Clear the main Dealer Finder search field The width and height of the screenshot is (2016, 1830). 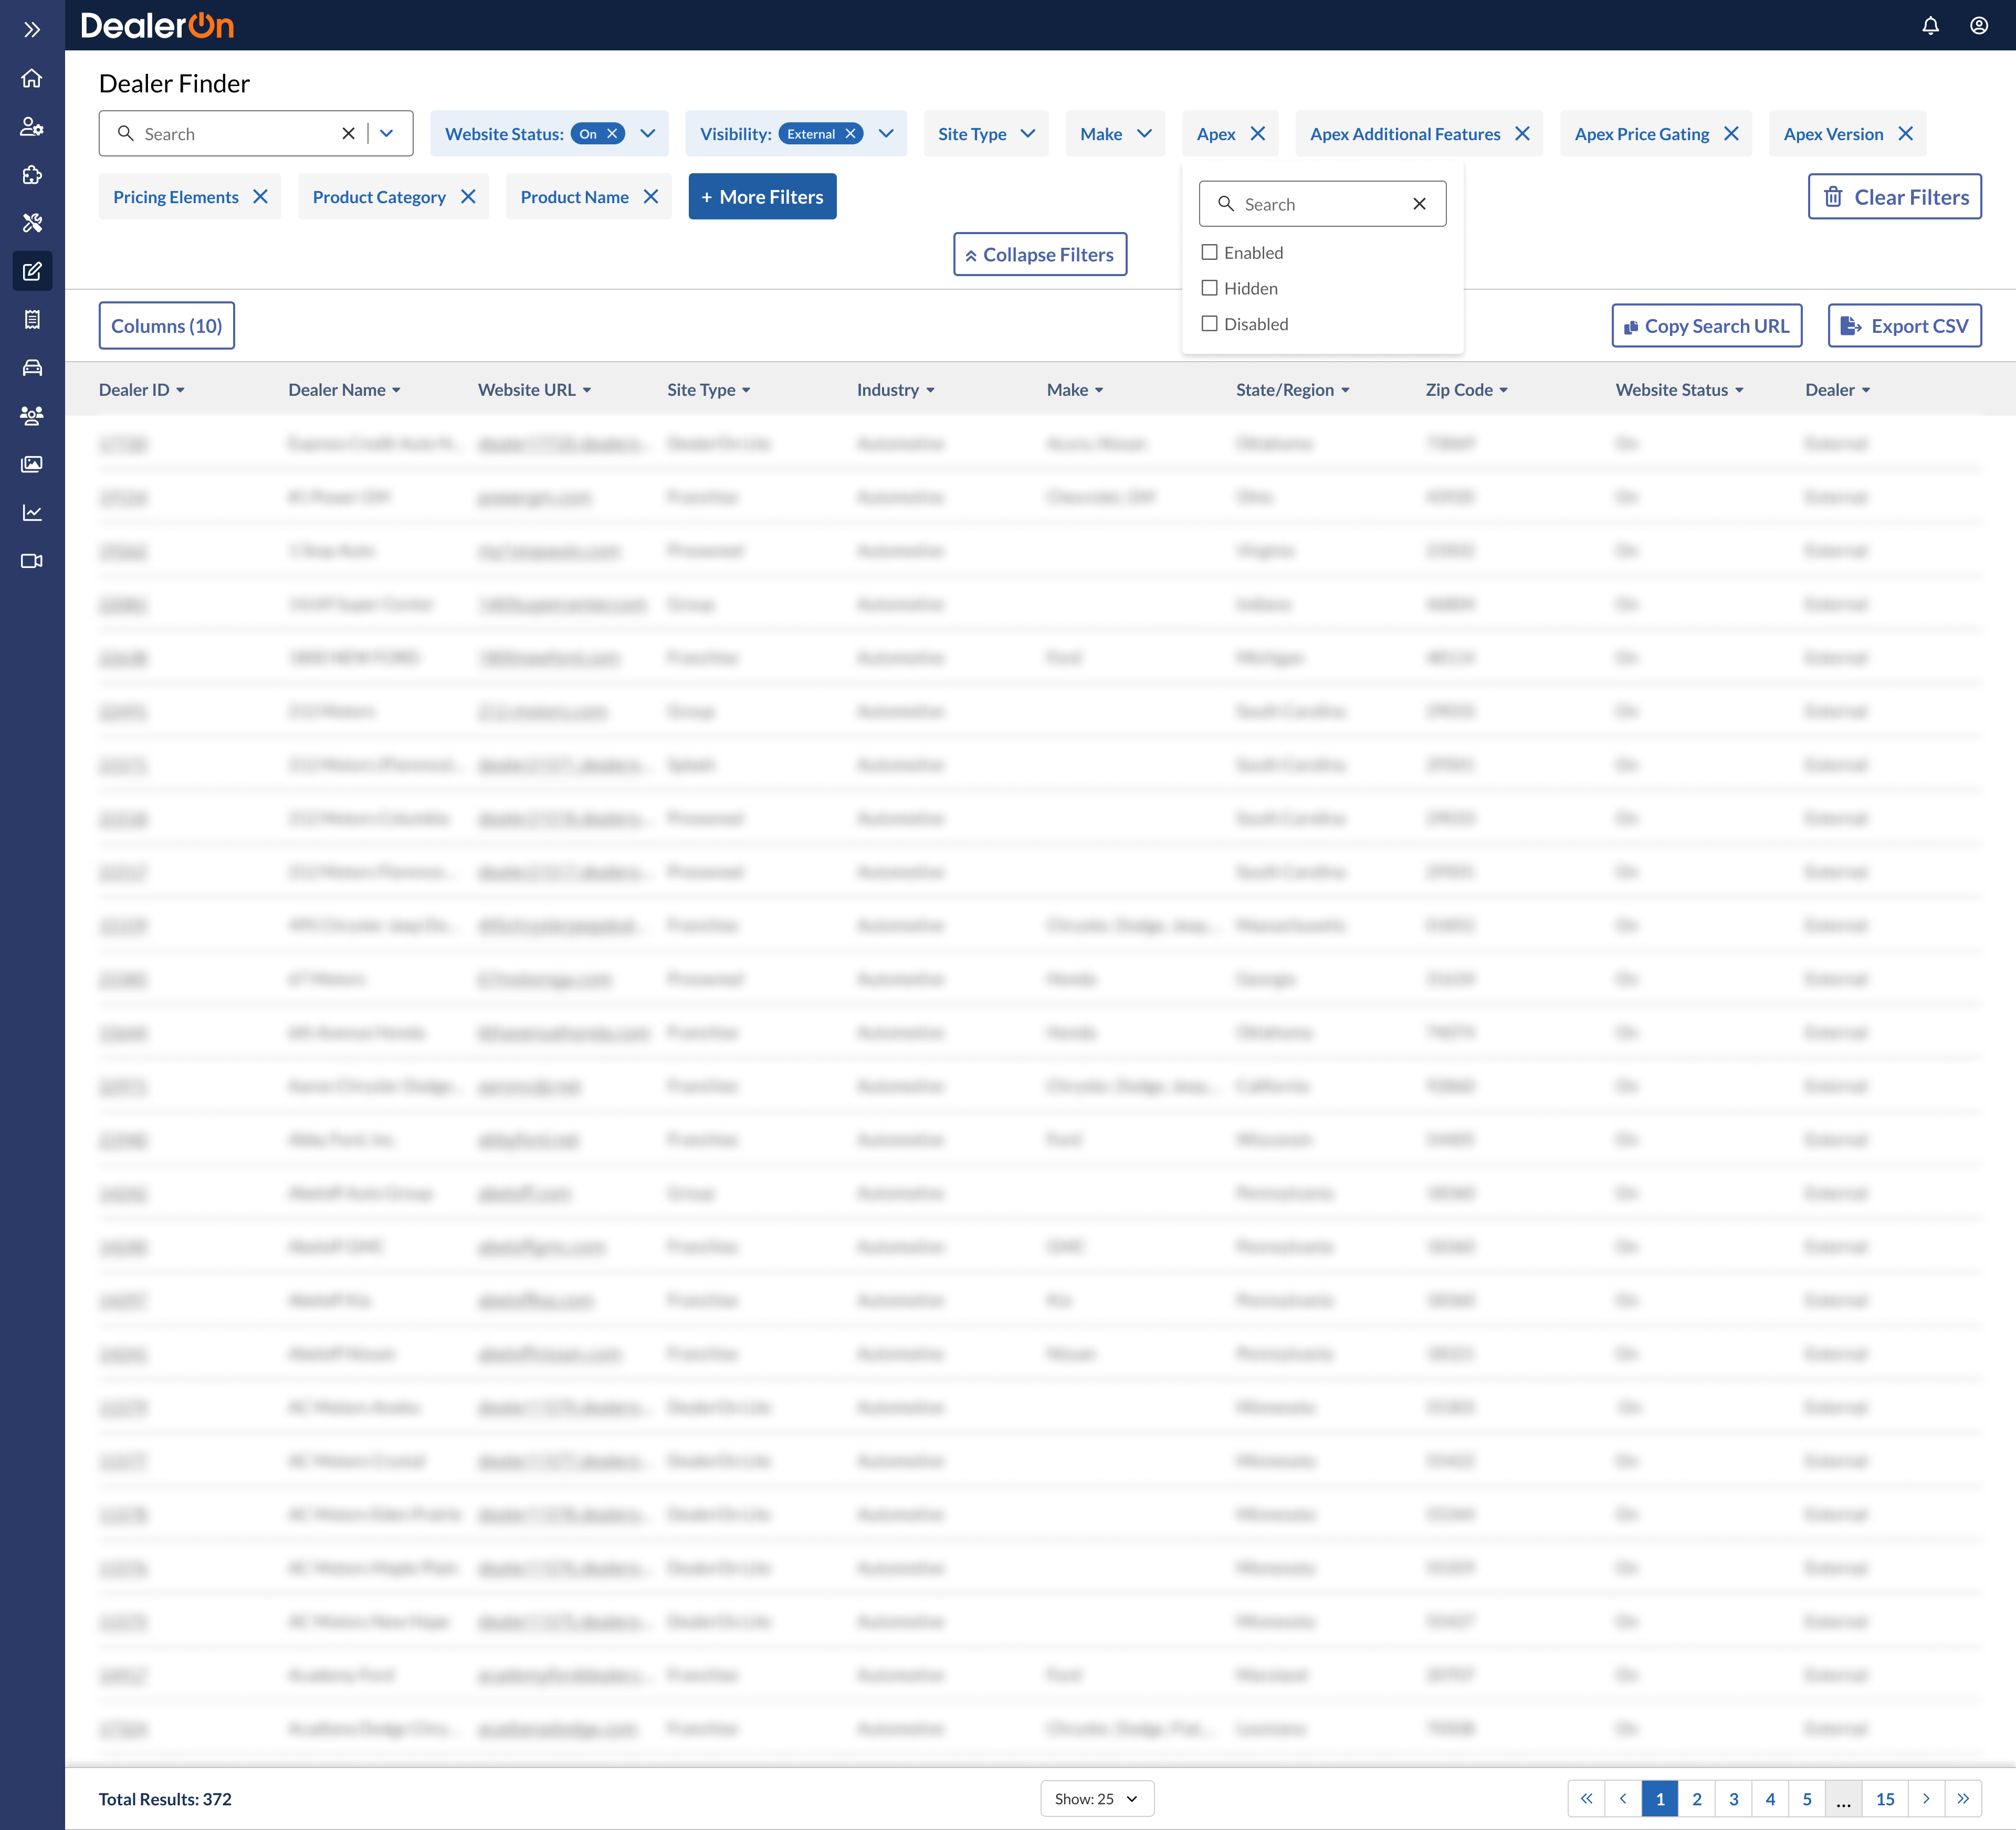pyautogui.click(x=348, y=134)
